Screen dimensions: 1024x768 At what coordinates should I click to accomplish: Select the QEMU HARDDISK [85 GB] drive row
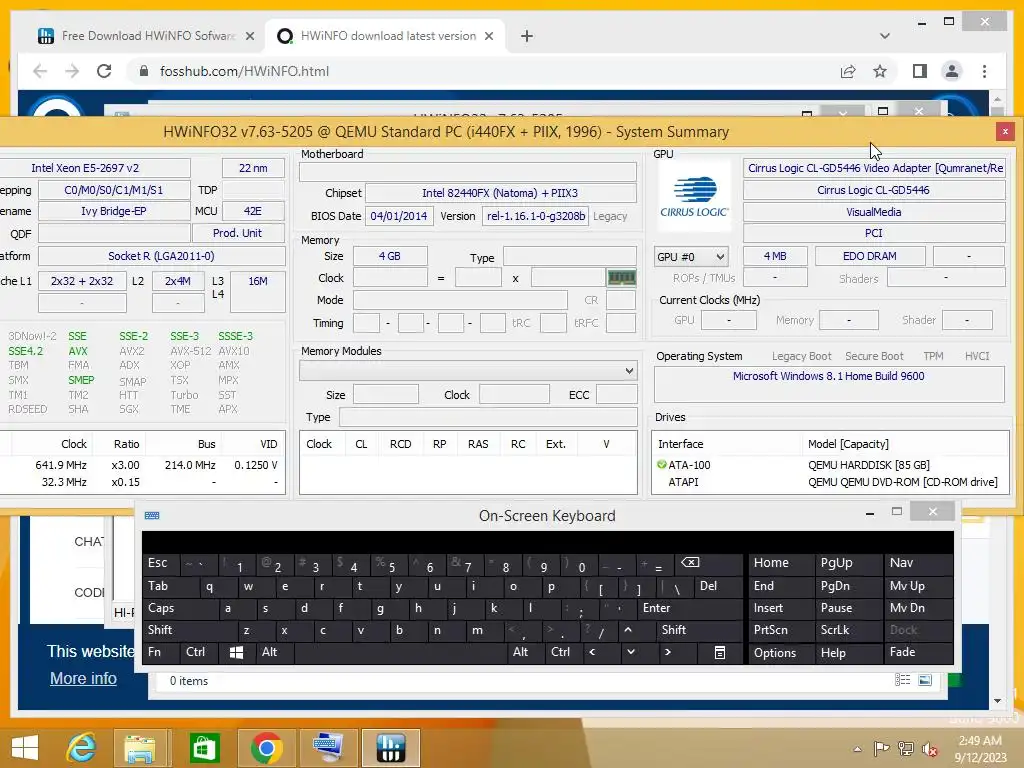click(829, 465)
